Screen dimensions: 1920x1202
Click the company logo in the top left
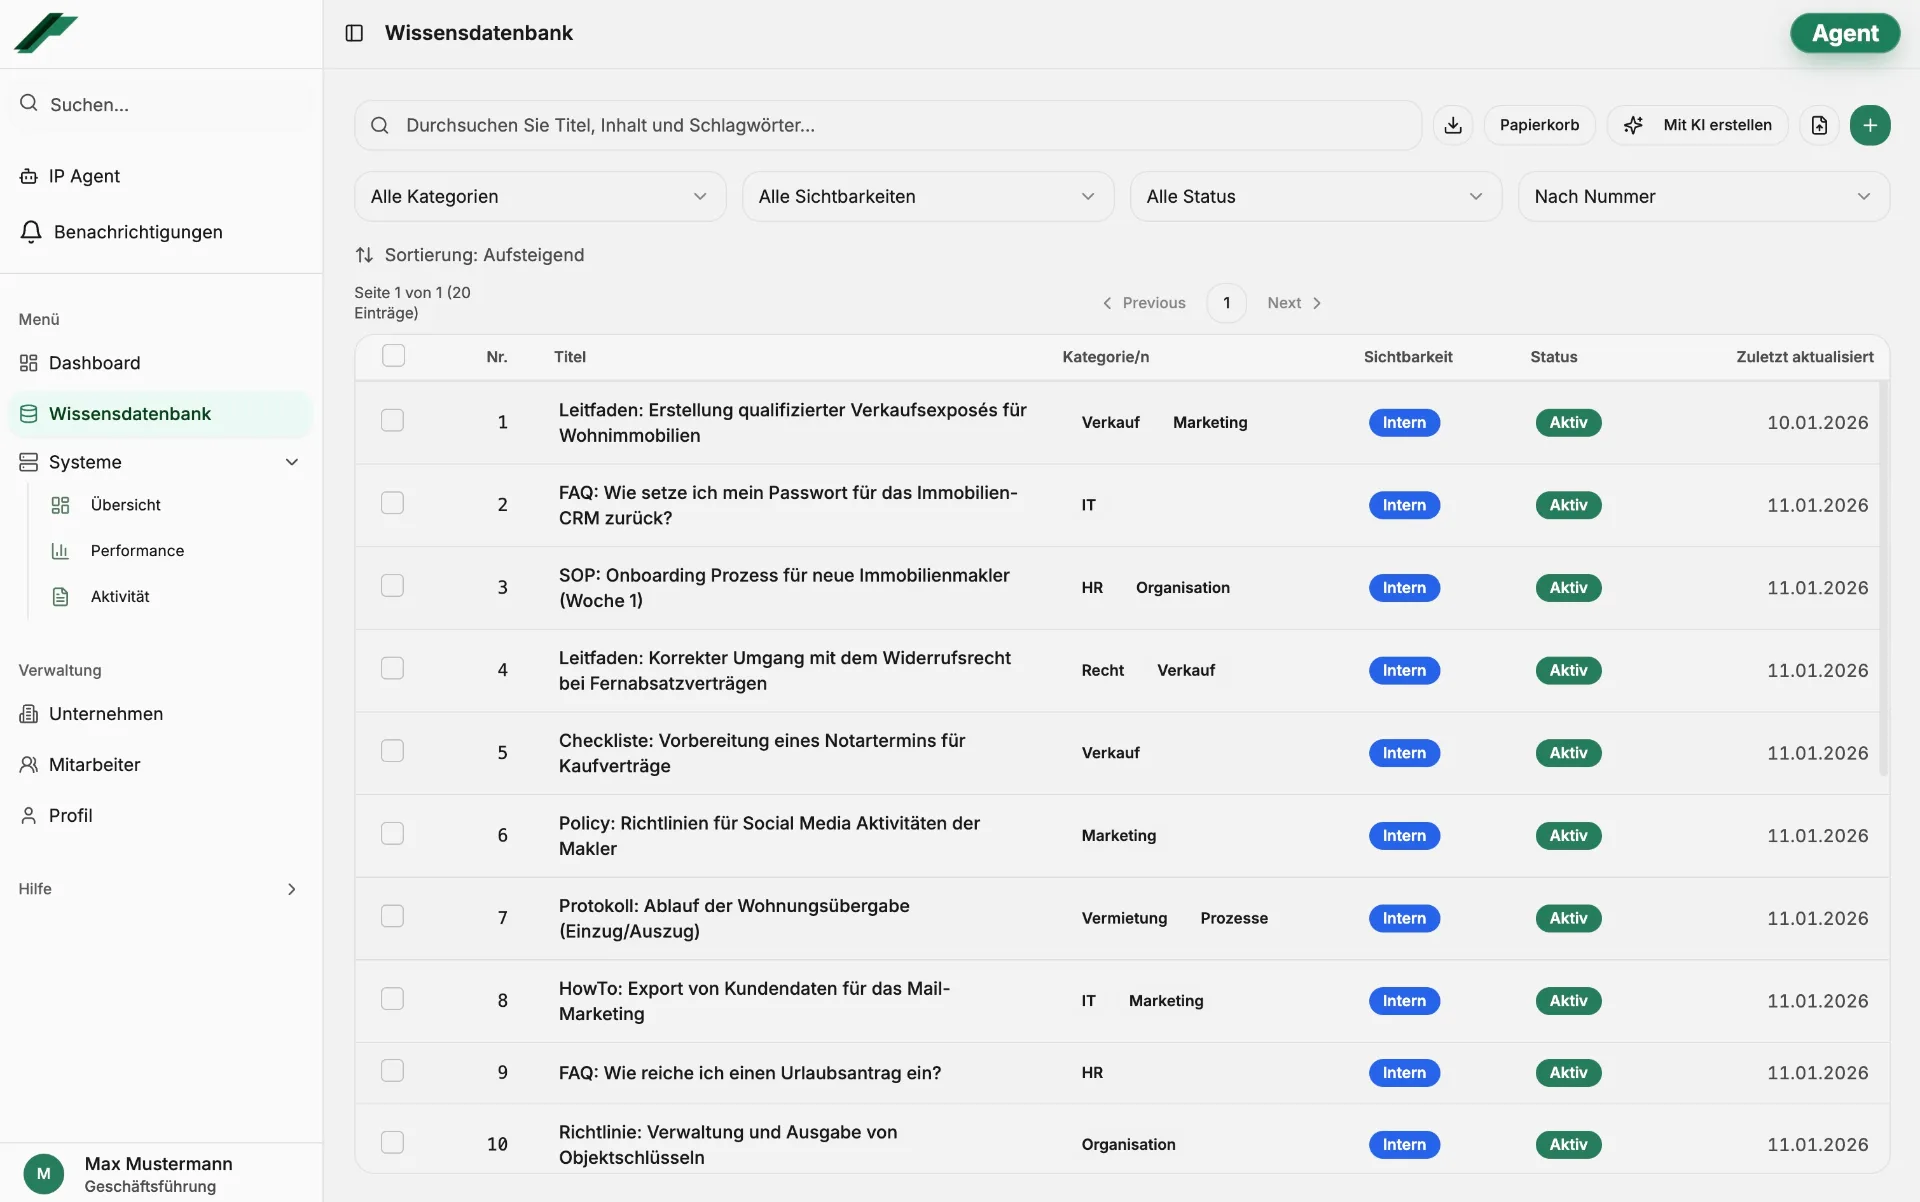pyautogui.click(x=45, y=33)
